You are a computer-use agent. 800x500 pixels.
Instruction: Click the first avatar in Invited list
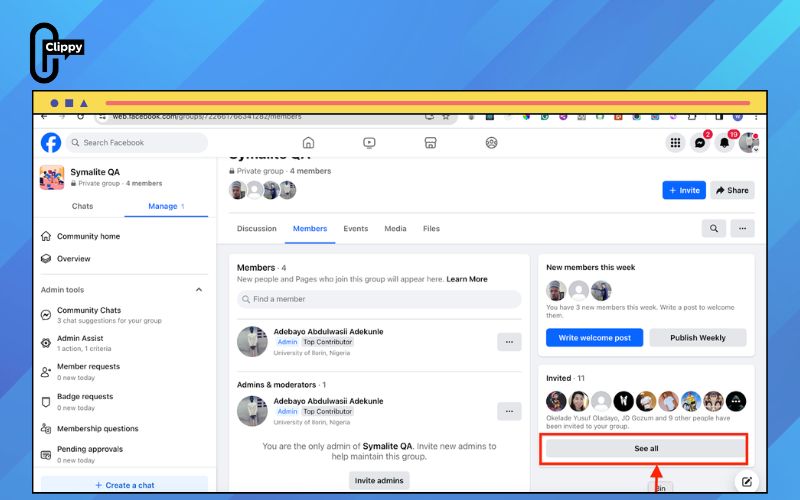point(556,402)
